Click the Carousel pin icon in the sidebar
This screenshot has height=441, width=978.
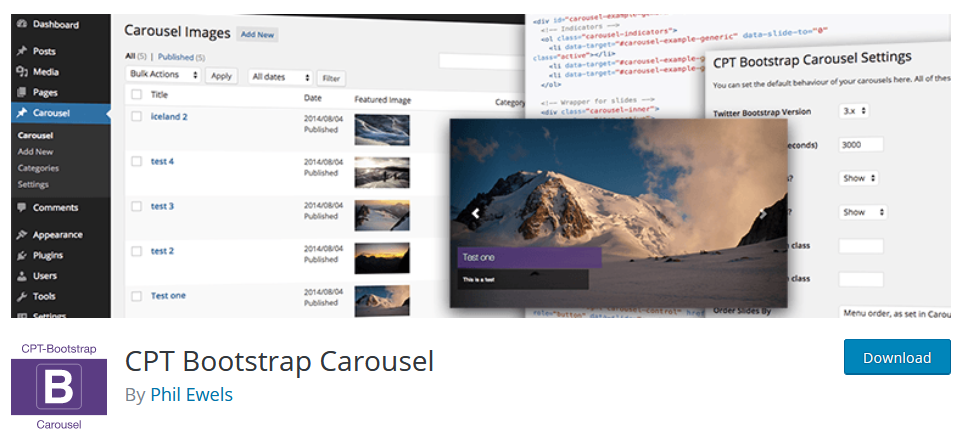(22, 113)
